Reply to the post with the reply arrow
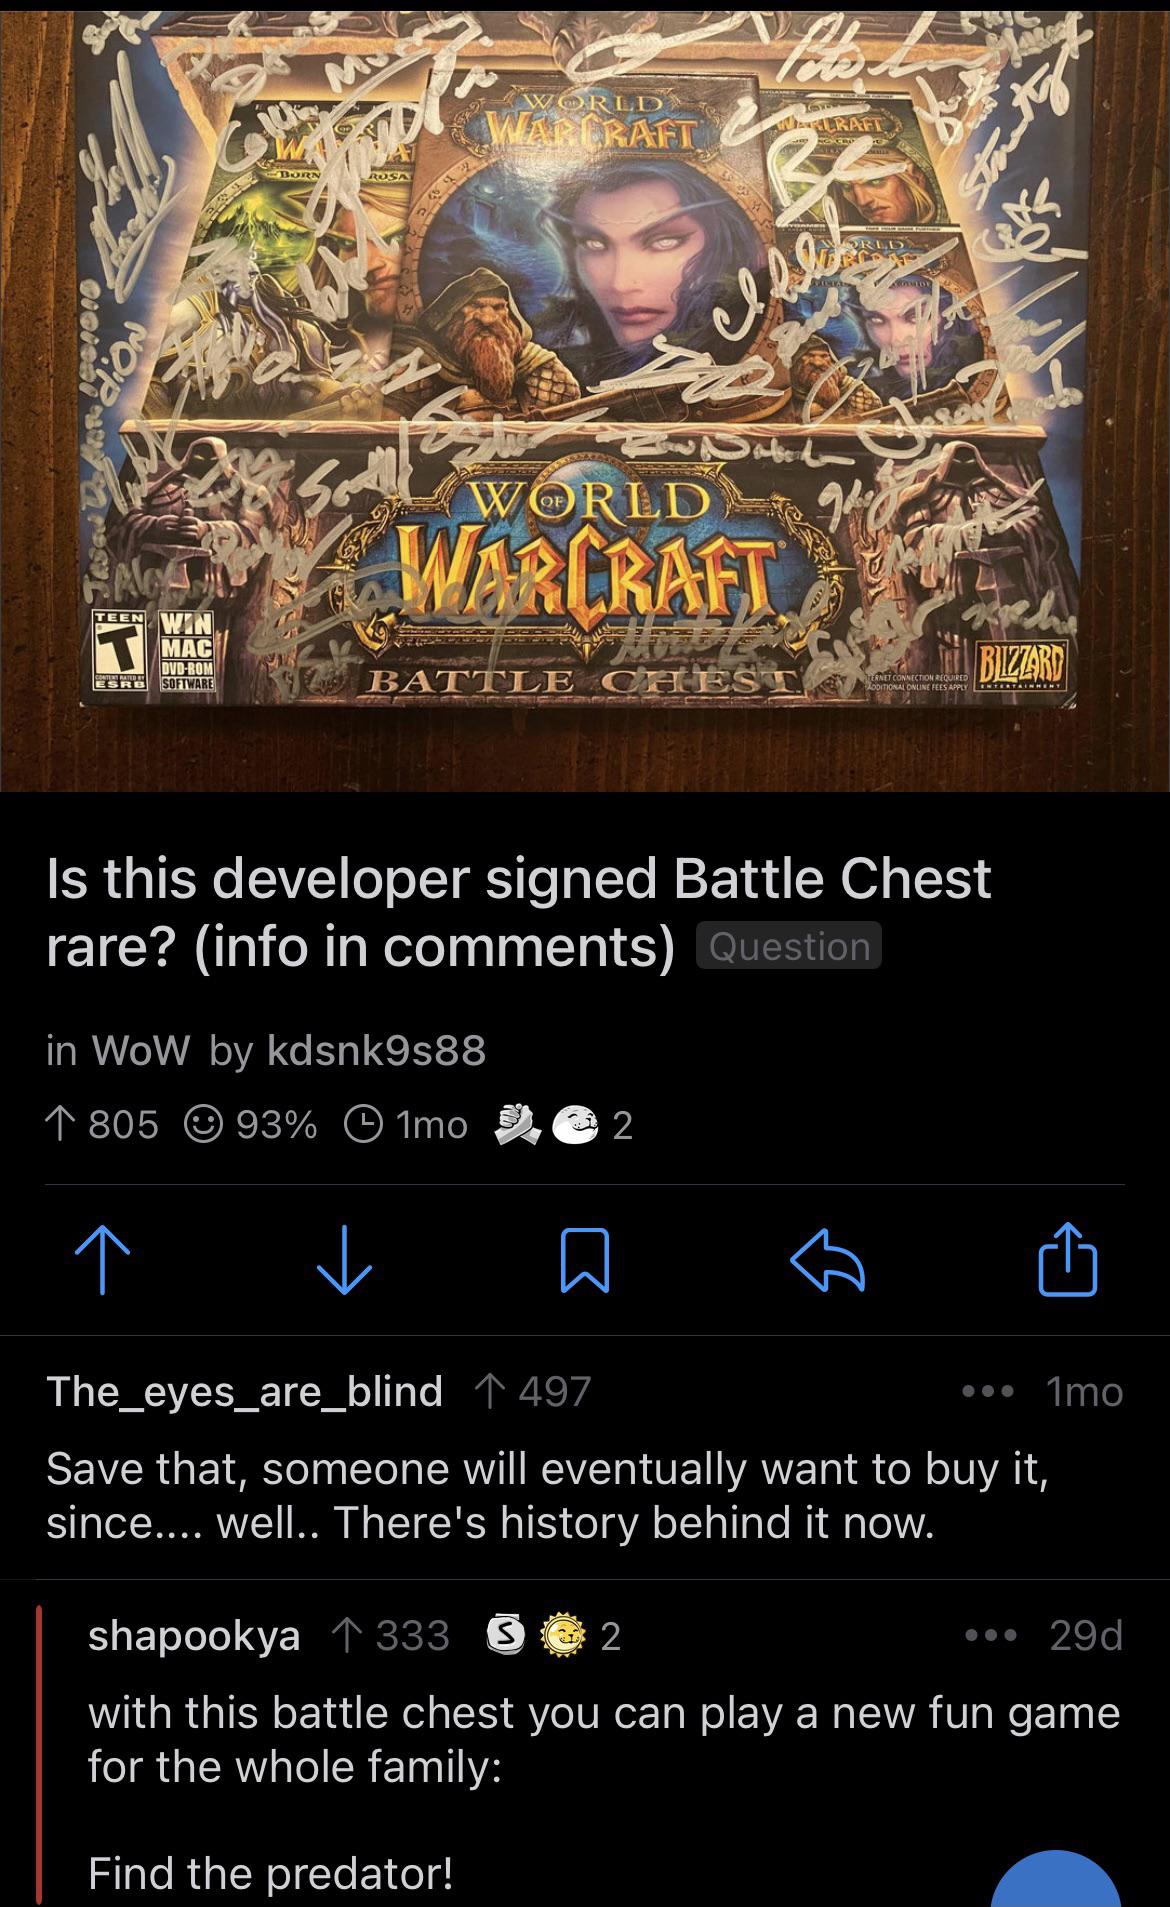1170x1907 pixels. [x=827, y=1261]
